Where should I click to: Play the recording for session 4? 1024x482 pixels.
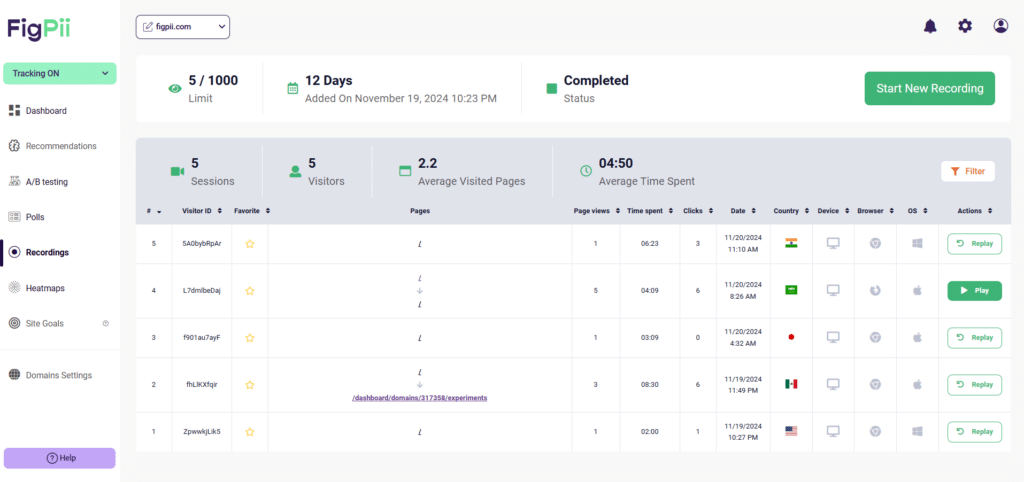(x=974, y=291)
